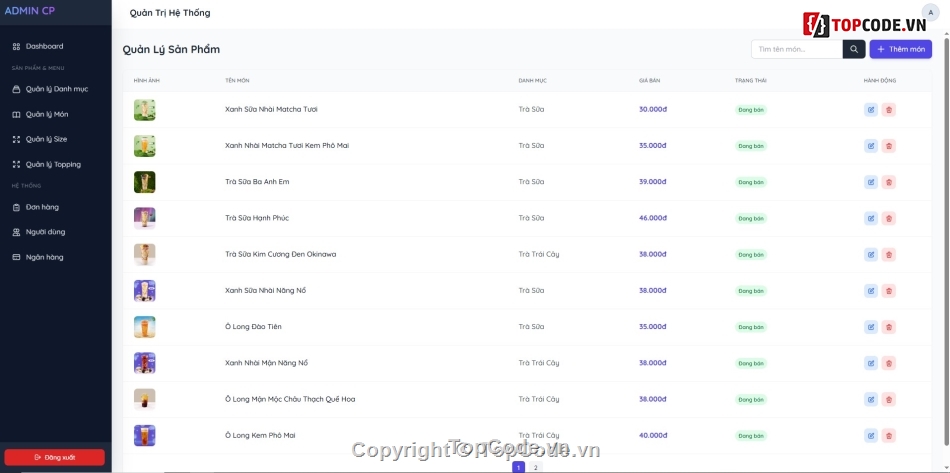Viewport: 950px width, 473px height.
Task: Open the user avatar menu
Action: pos(930,13)
